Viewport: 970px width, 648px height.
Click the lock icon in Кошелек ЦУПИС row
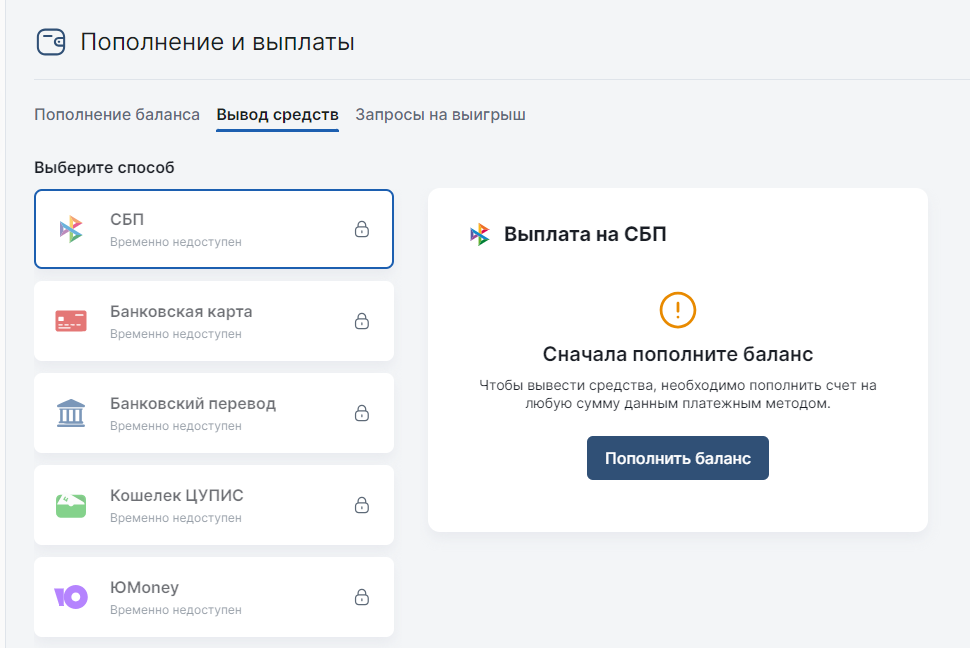pyautogui.click(x=362, y=505)
